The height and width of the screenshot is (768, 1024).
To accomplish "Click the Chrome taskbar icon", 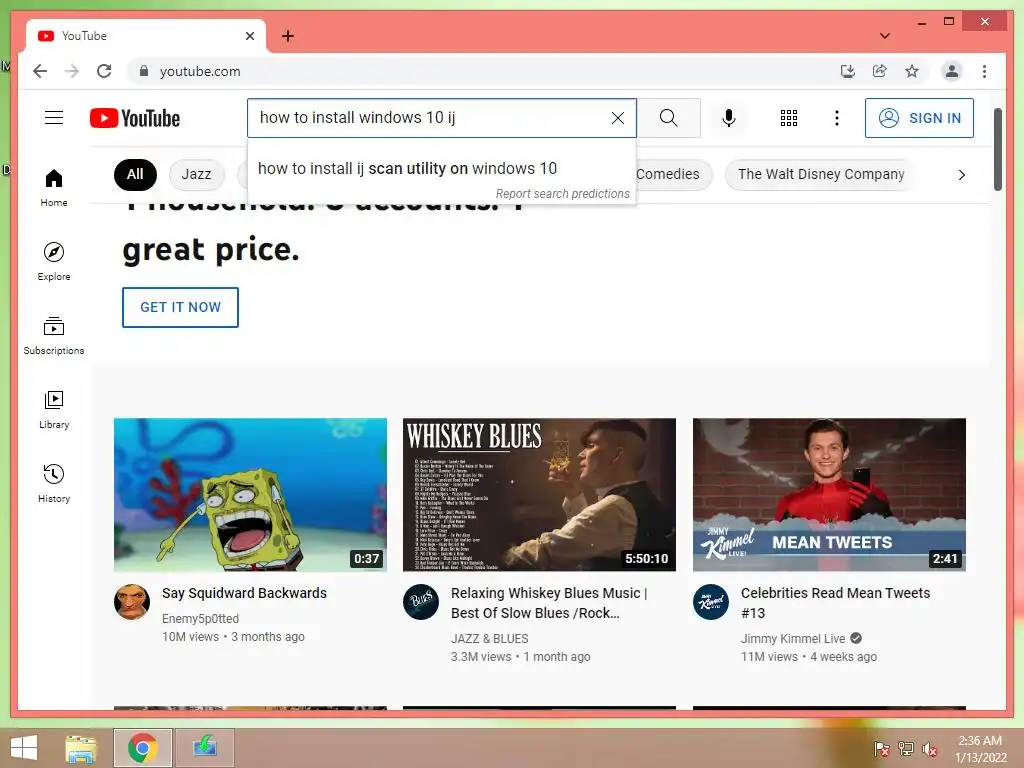I will coord(142,748).
